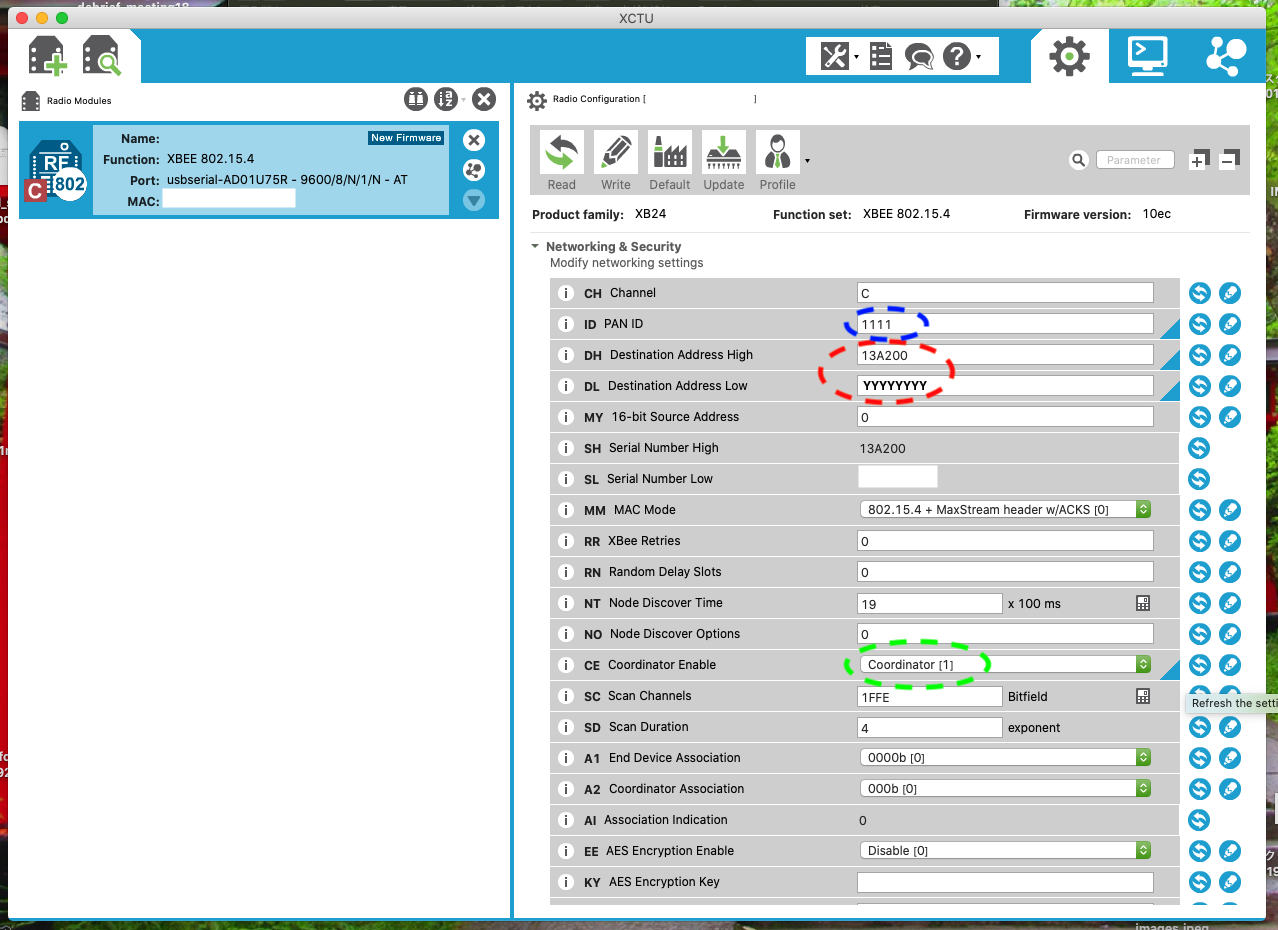Write the CH Channel setting
This screenshot has width=1278, height=930.
(x=1230, y=293)
